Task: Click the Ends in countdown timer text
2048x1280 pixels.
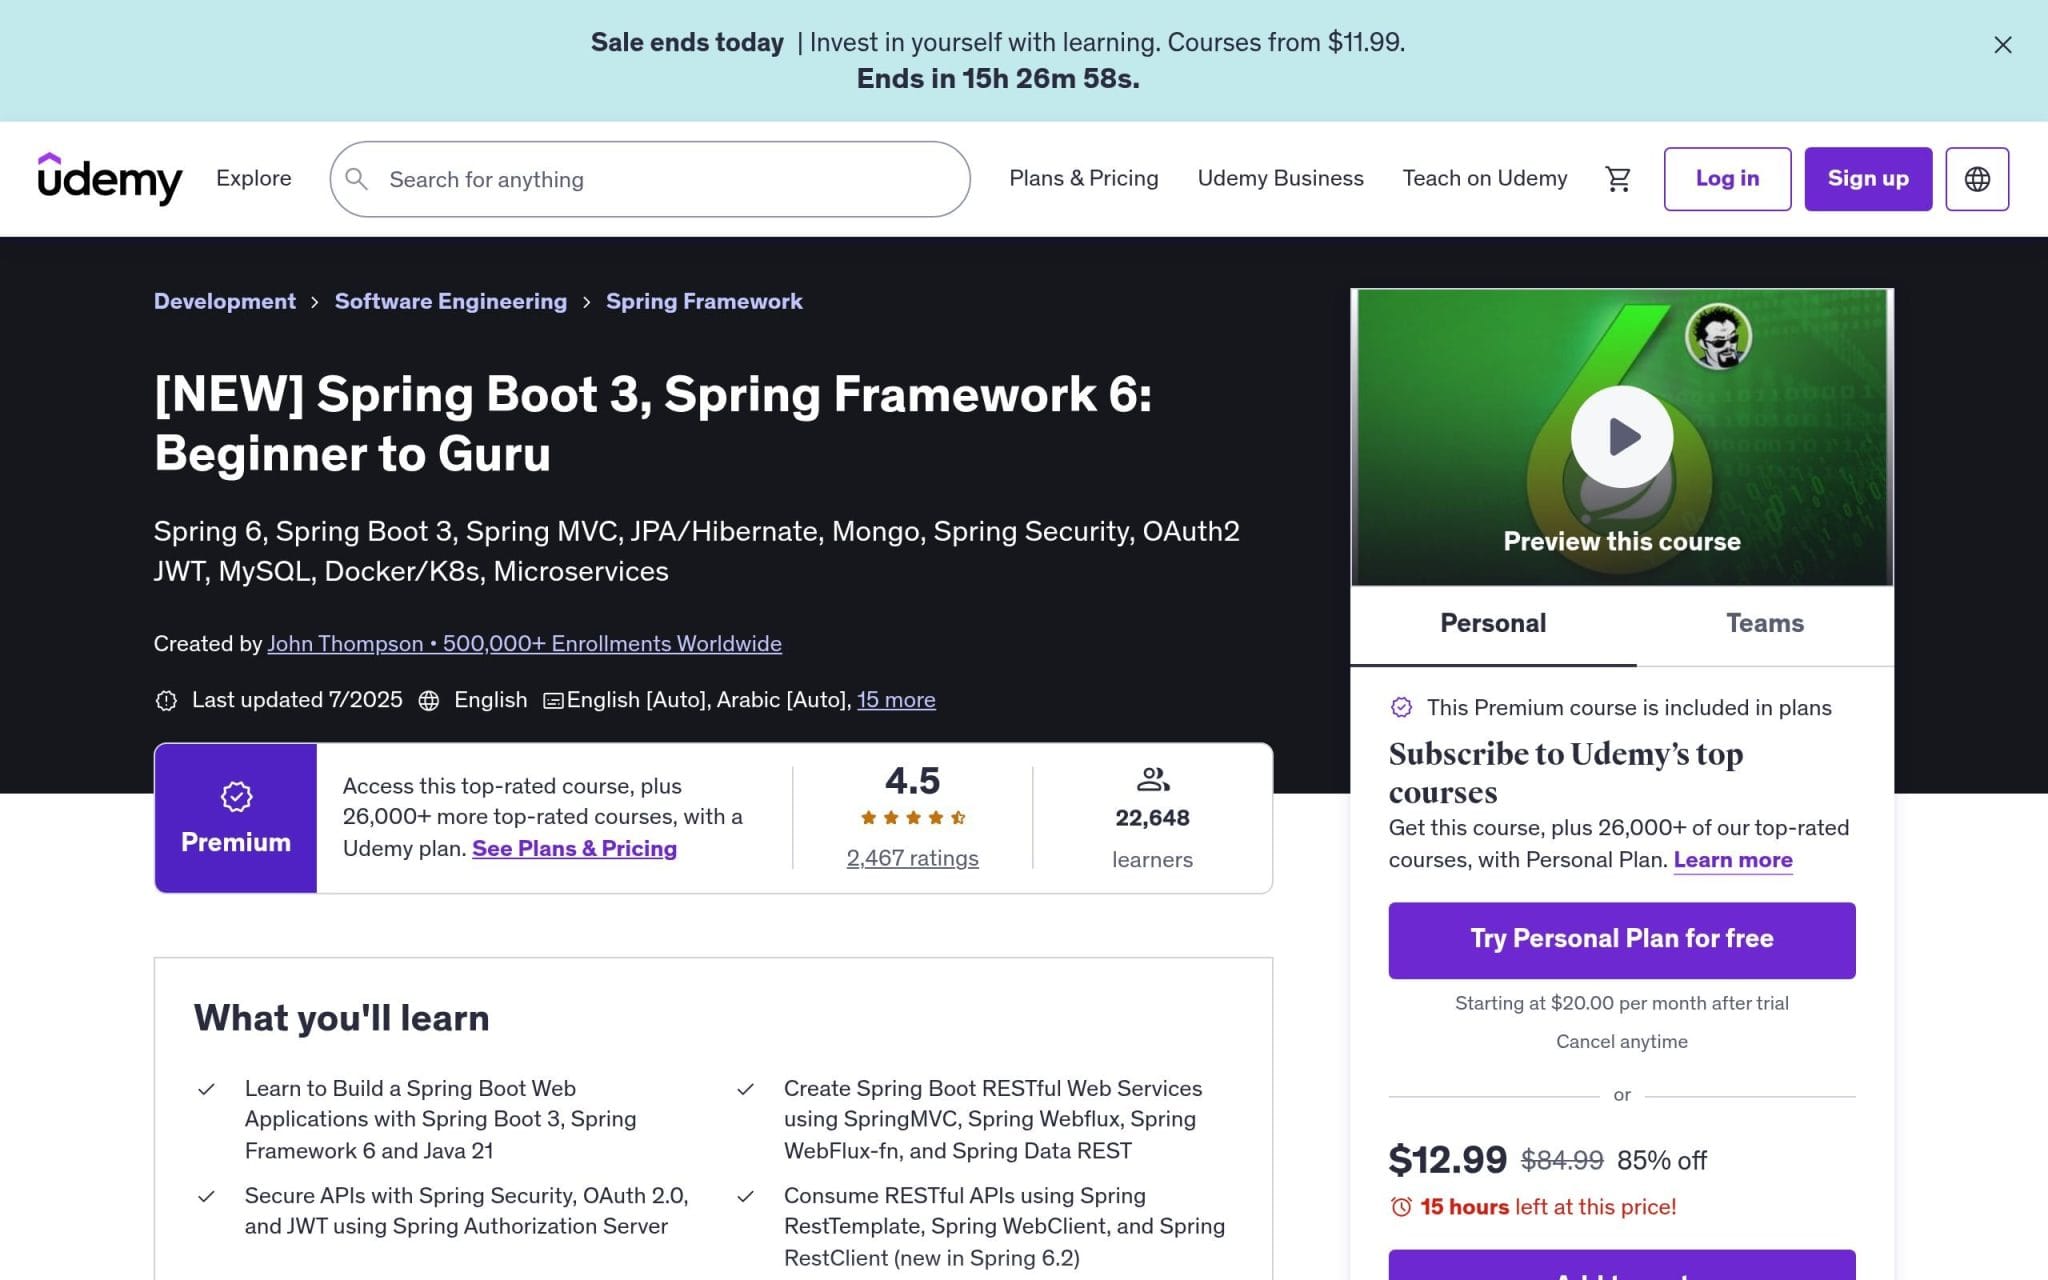Action: coord(998,79)
